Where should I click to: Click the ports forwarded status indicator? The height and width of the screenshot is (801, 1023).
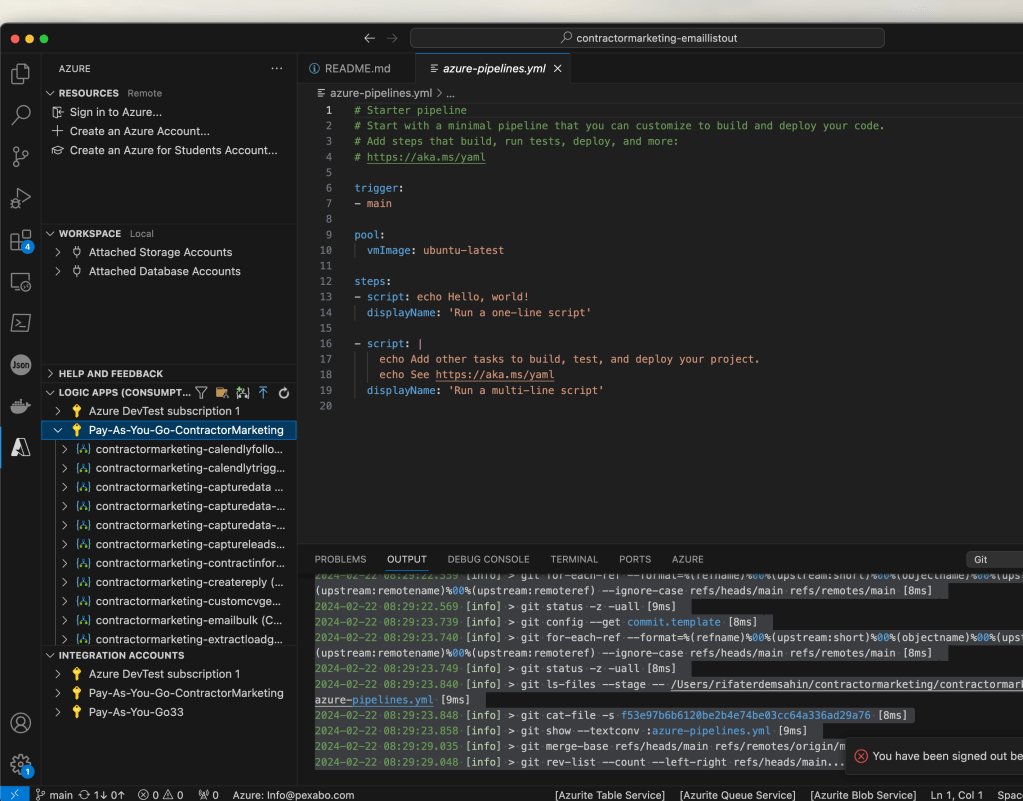[x=208, y=794]
